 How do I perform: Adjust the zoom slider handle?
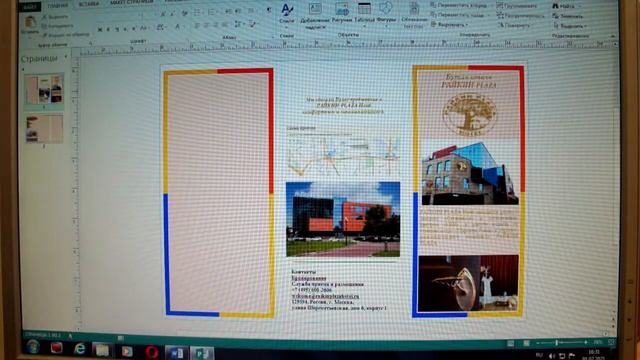(556, 342)
